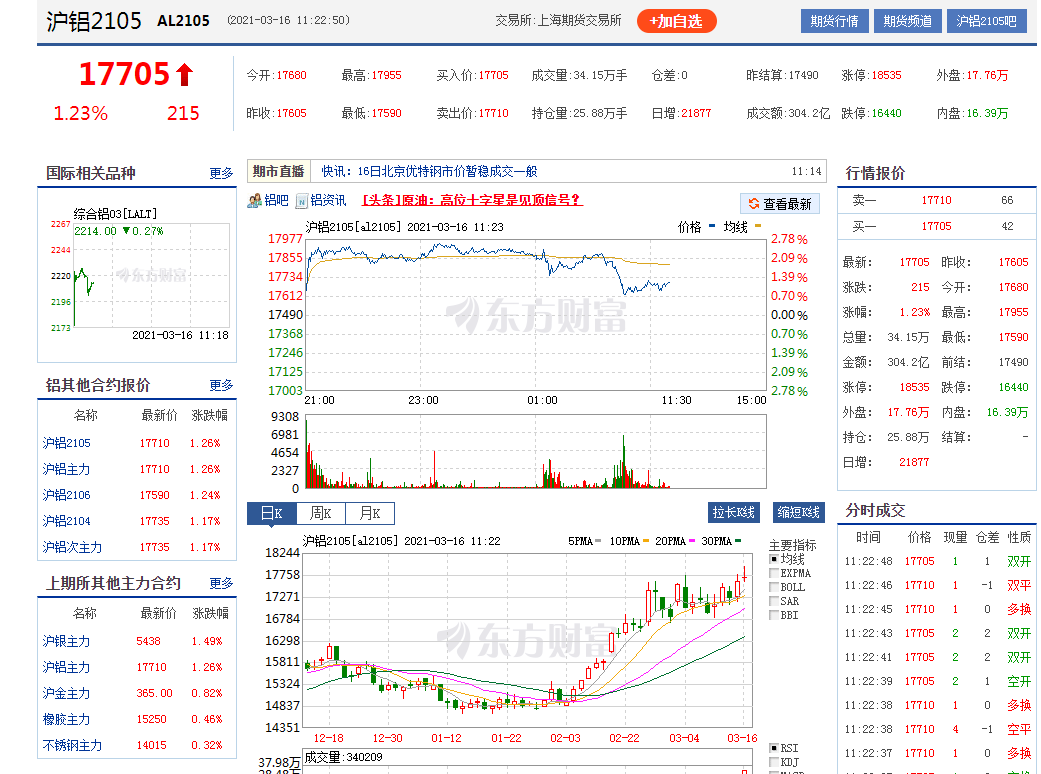Click the 均线 orange legend swatch
Viewport: 1041px width, 774px height.
coord(758,226)
